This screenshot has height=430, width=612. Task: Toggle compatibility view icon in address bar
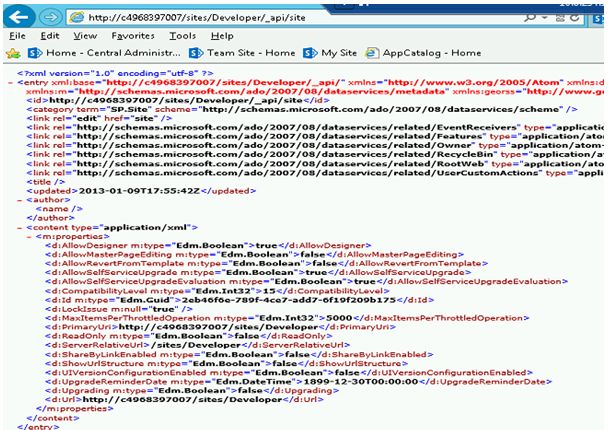click(560, 18)
